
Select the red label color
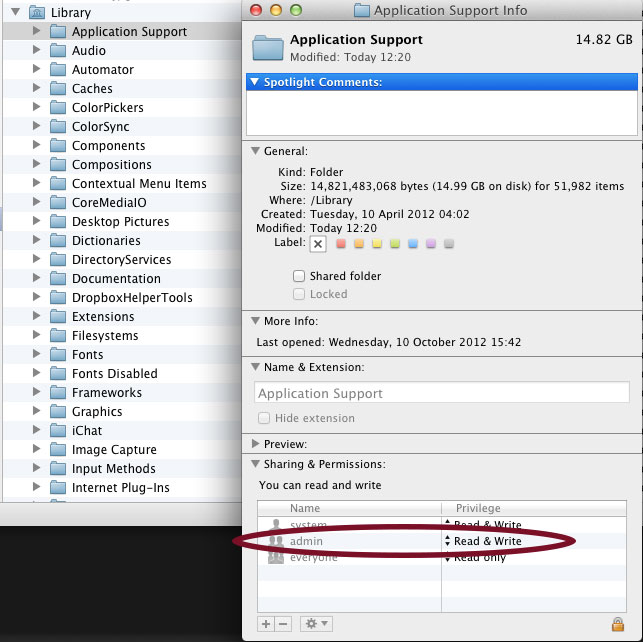coord(342,244)
